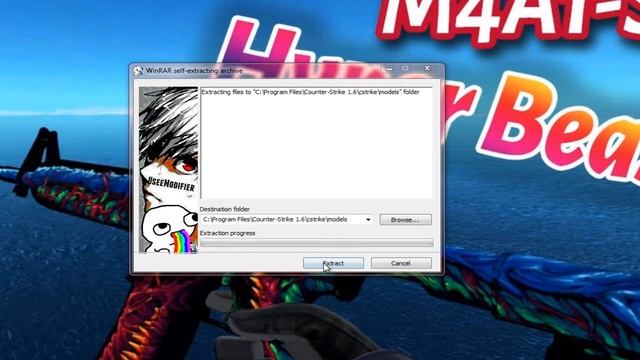Click the Extract button
Image resolution: width=640 pixels, height=360 pixels.
click(333, 263)
